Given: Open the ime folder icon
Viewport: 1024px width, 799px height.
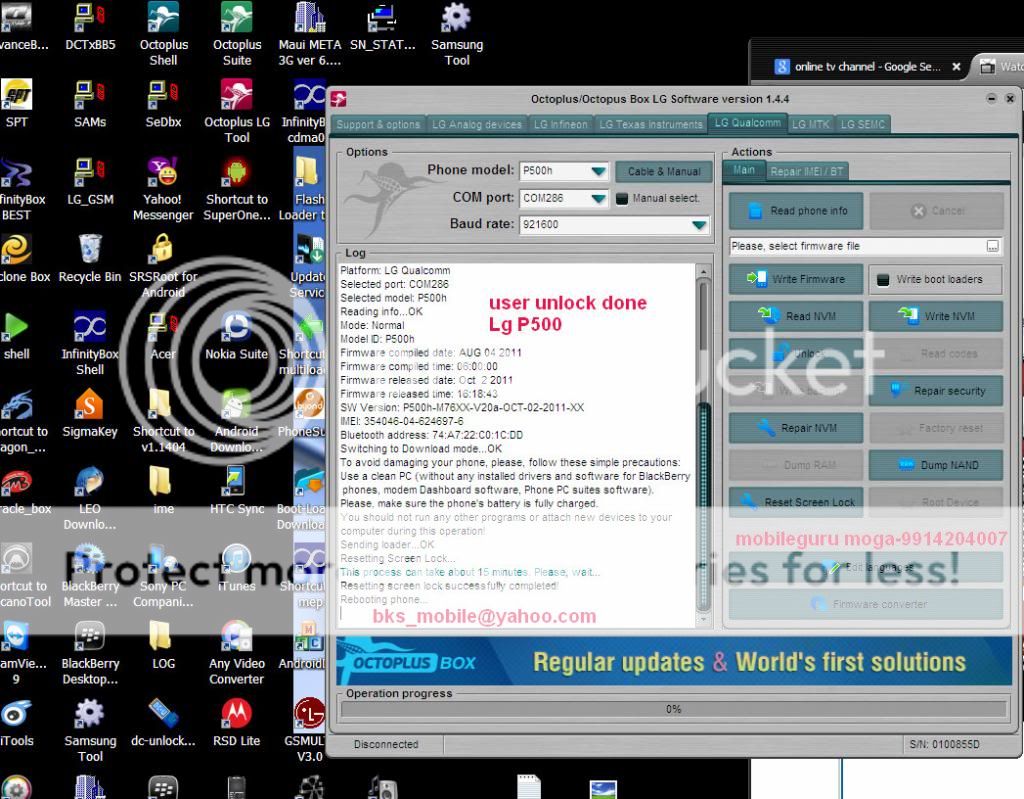Looking at the screenshot, I should click(163, 490).
